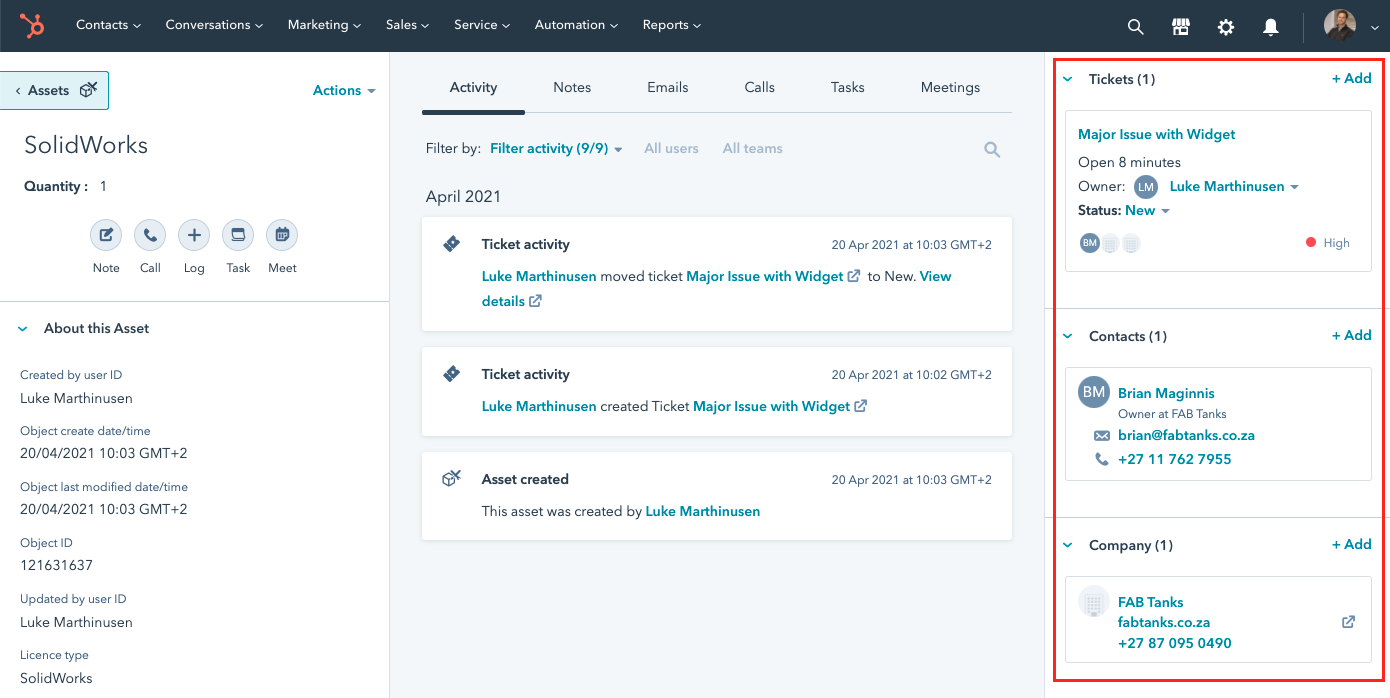The image size is (1390, 698).
Task: Open the Sales menu
Action: point(406,25)
